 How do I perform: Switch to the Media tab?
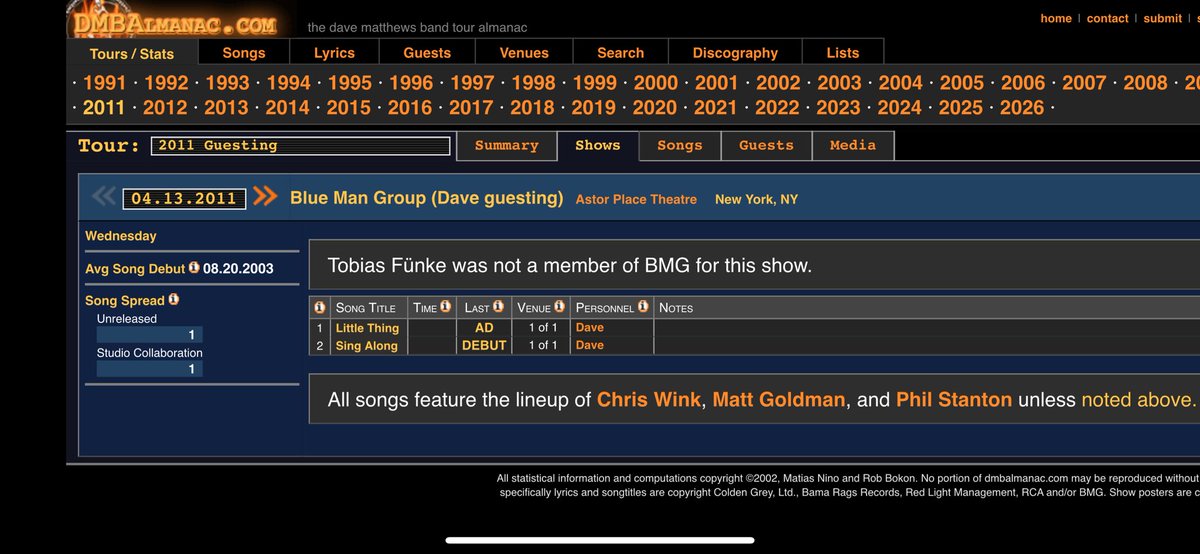[853, 146]
